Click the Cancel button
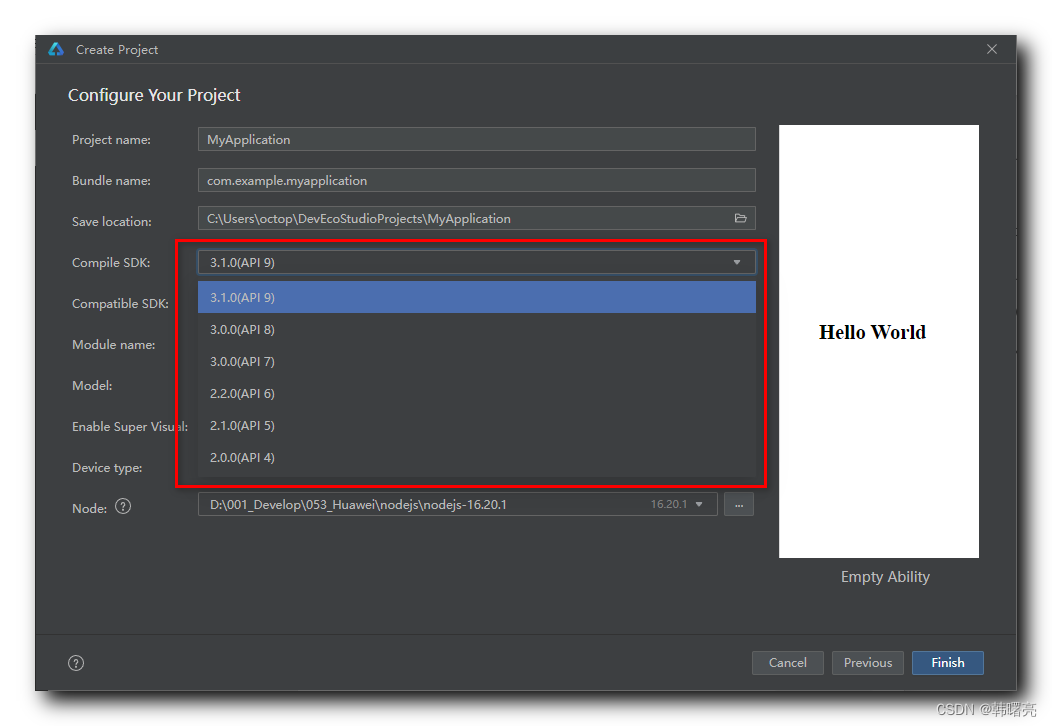 [787, 662]
